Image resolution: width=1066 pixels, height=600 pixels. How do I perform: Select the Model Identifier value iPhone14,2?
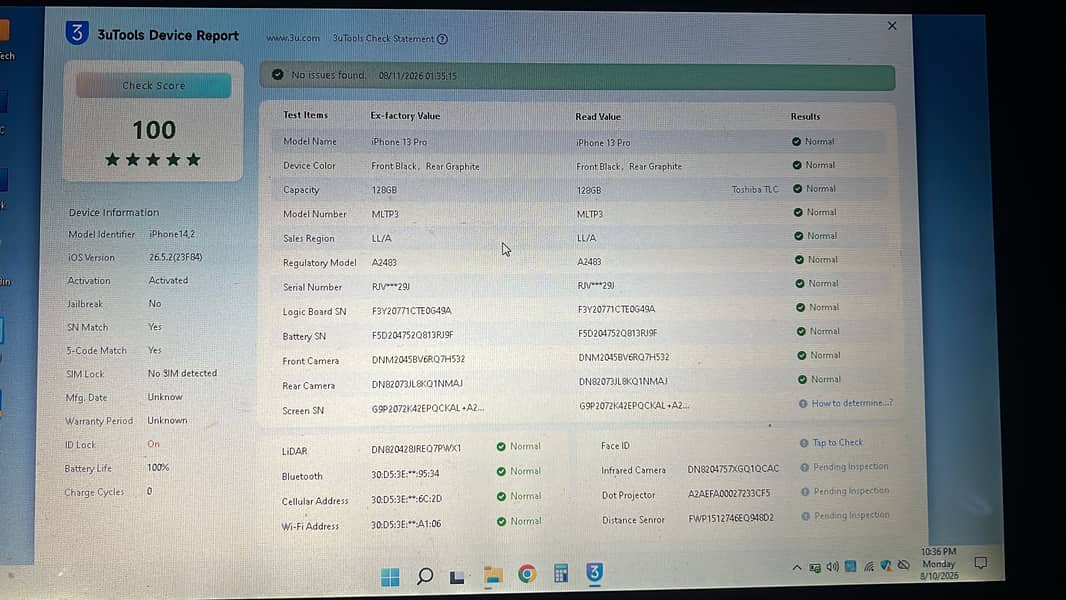pyautogui.click(x=172, y=234)
